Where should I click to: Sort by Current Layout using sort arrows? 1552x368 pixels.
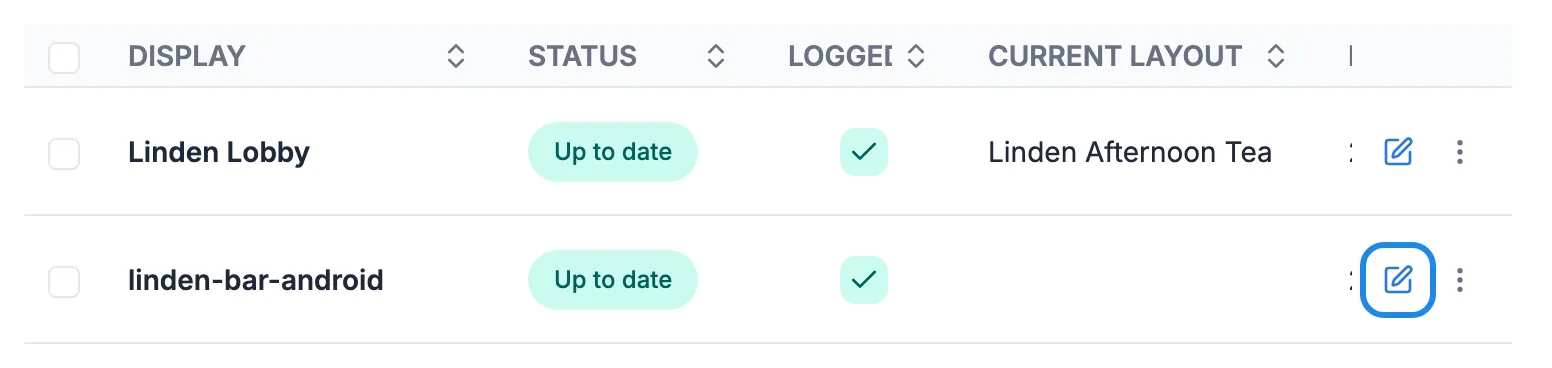(x=1276, y=56)
